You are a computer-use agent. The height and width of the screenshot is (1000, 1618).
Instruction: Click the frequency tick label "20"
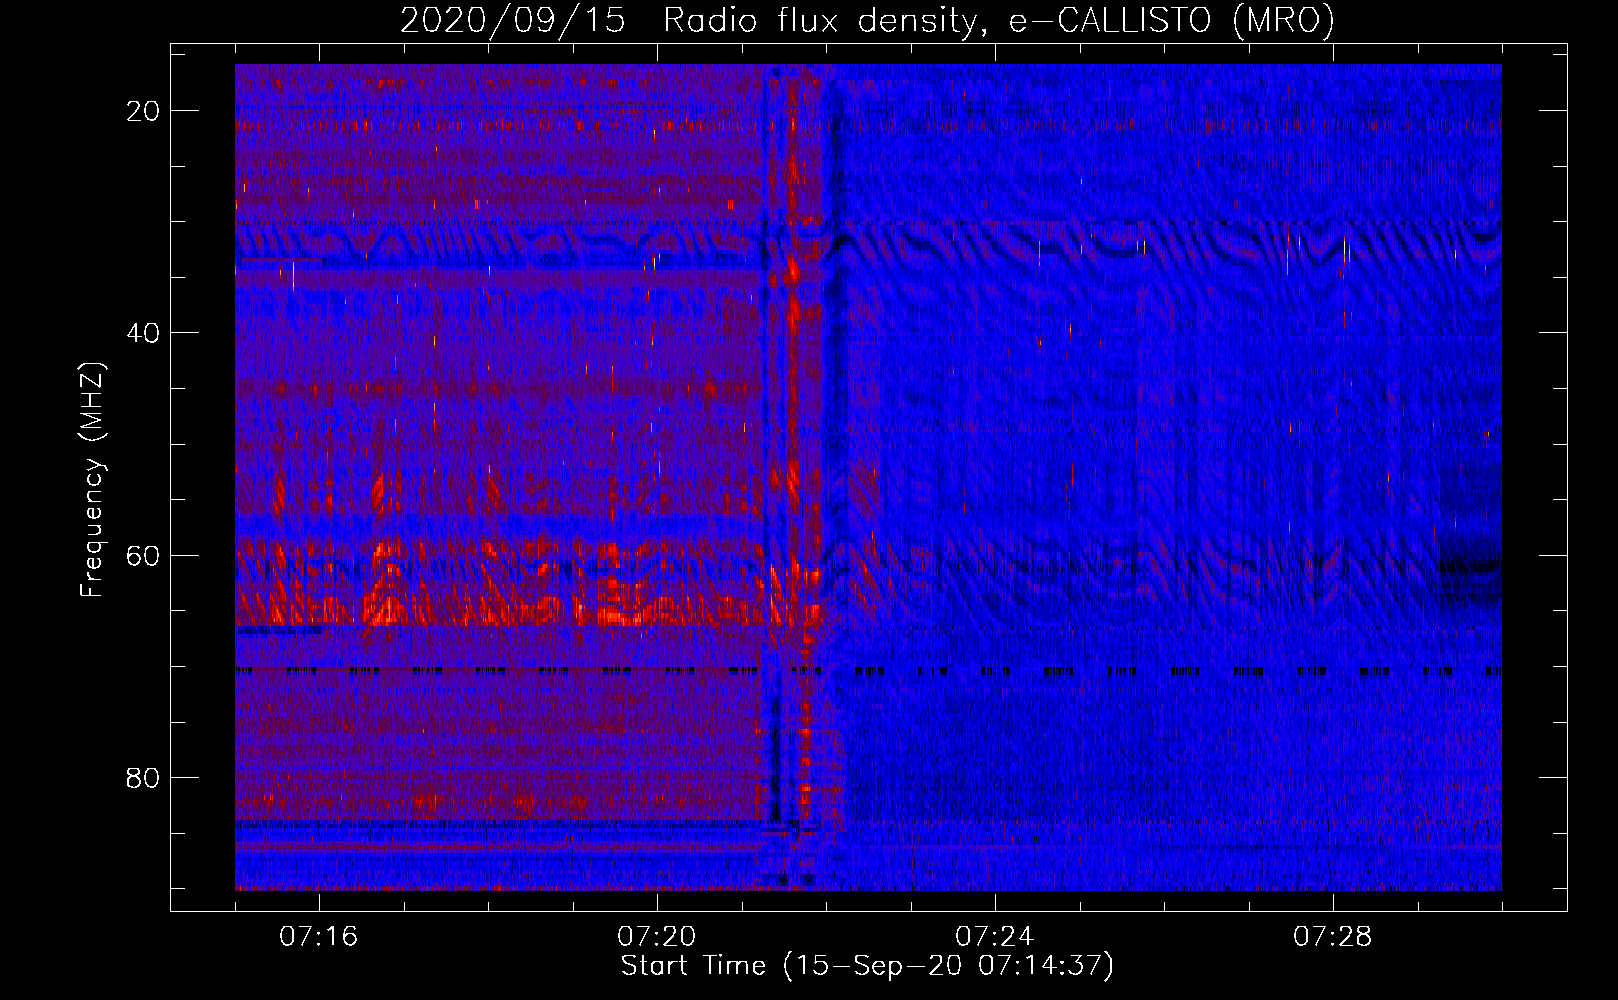143,111
